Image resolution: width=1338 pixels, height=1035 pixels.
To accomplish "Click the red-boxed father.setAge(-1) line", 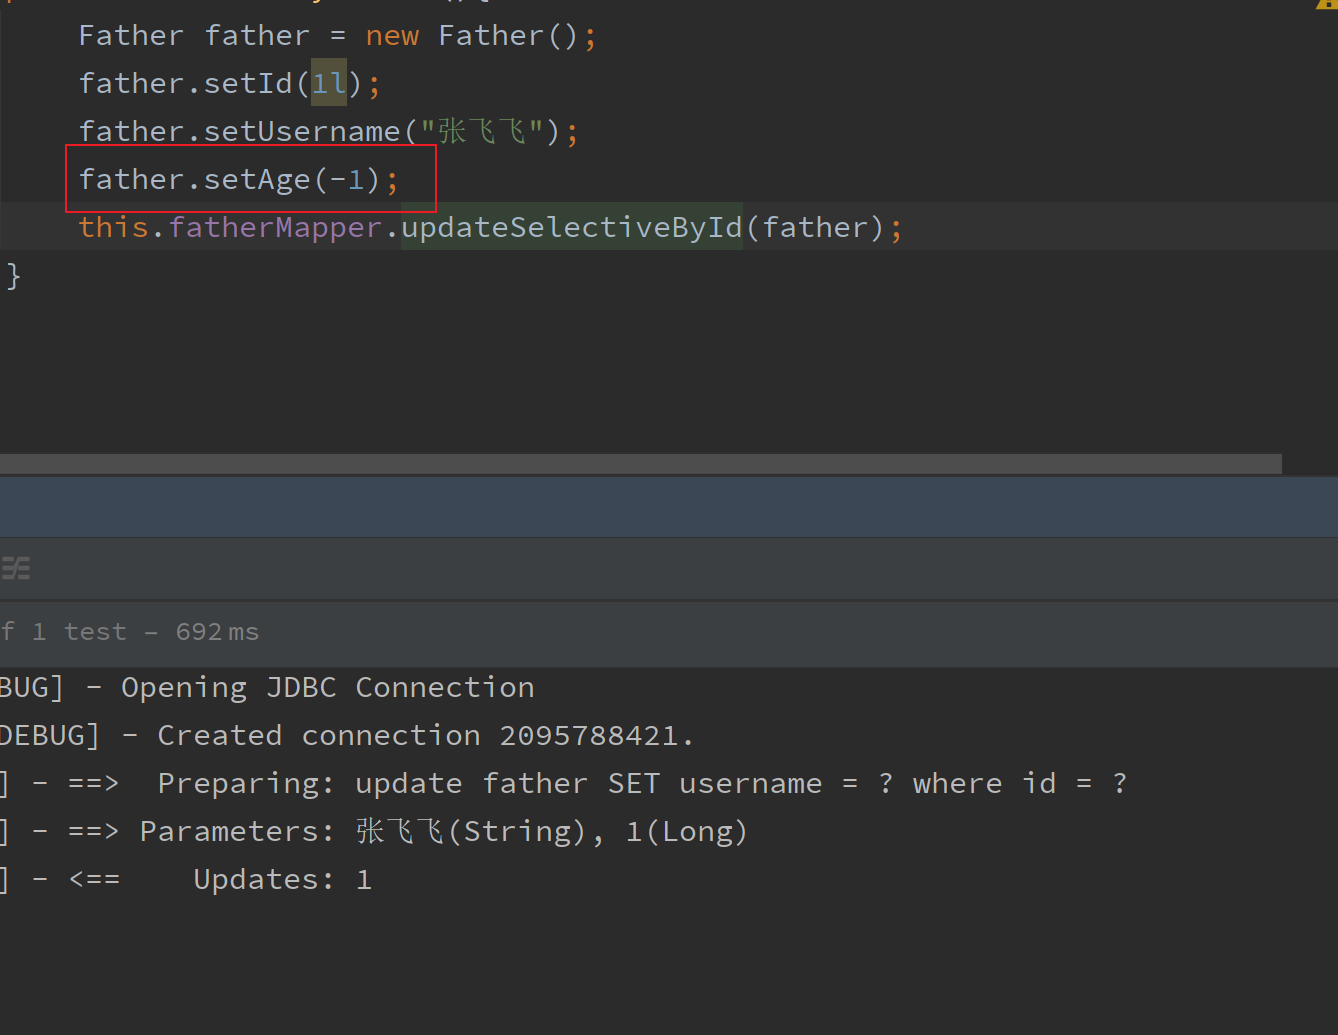I will point(238,180).
